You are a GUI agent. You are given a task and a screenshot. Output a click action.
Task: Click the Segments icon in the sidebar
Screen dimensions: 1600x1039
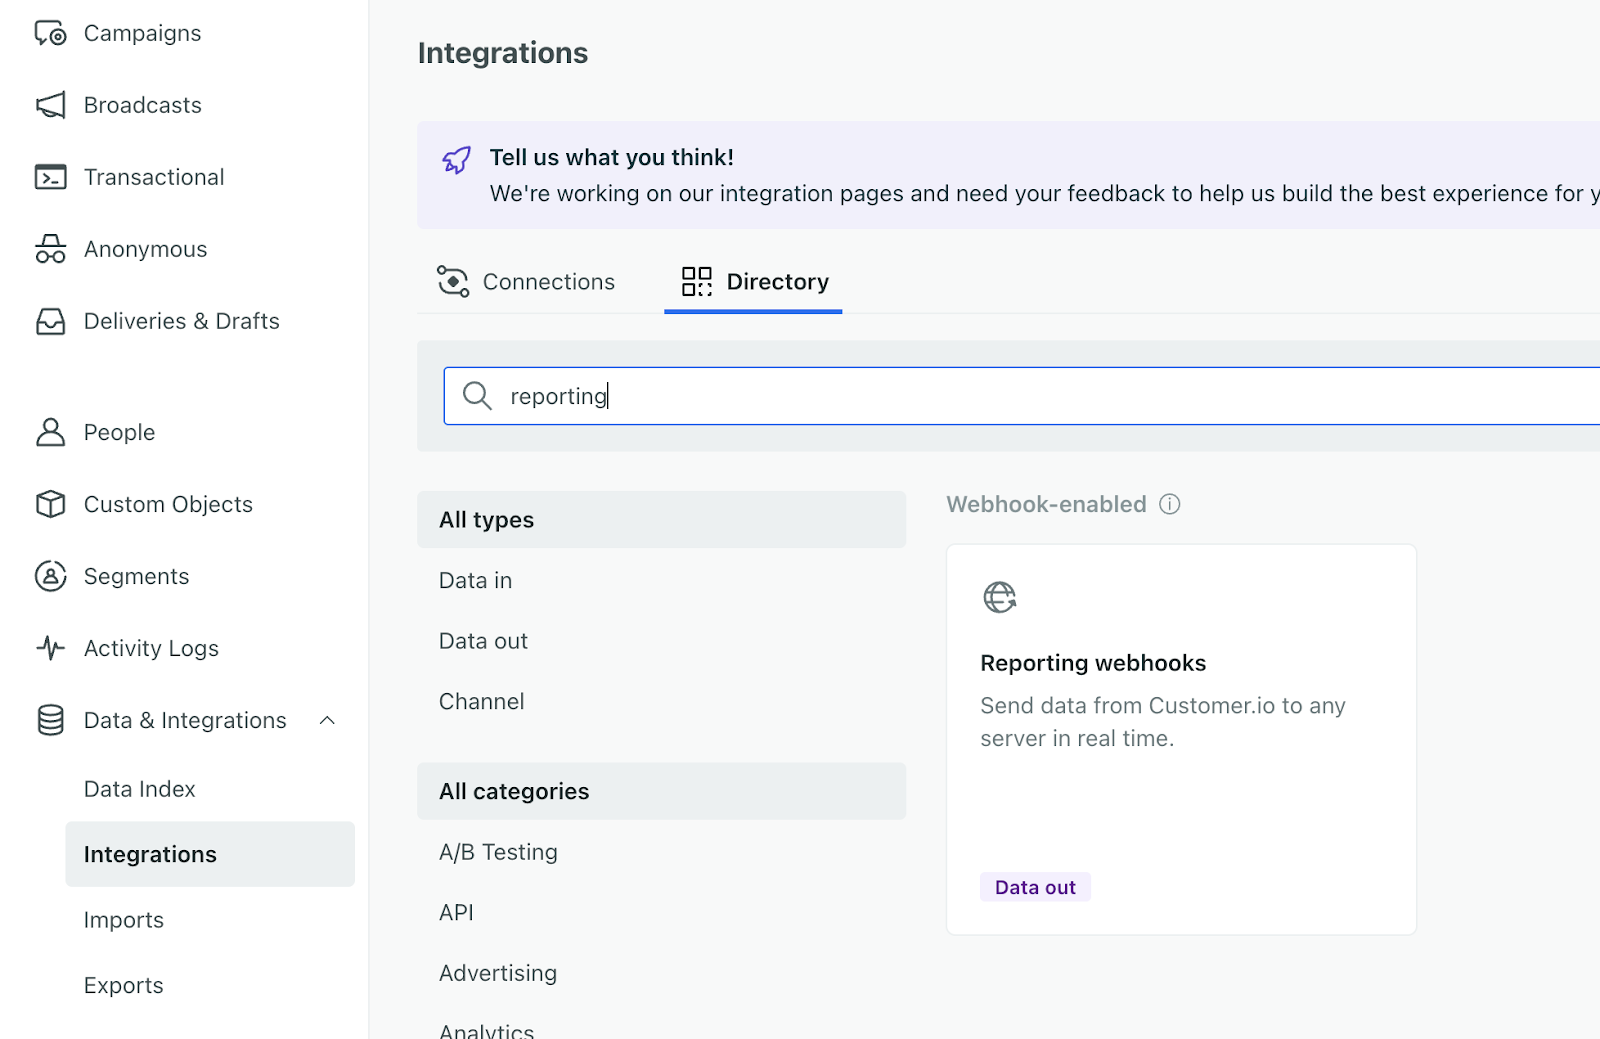coord(48,576)
